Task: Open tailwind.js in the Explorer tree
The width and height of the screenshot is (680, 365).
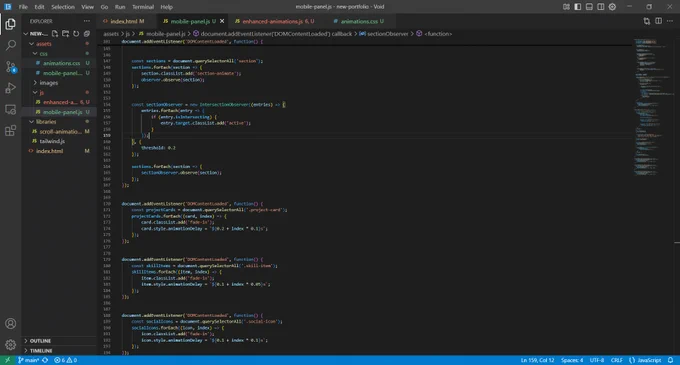Action: [x=52, y=141]
